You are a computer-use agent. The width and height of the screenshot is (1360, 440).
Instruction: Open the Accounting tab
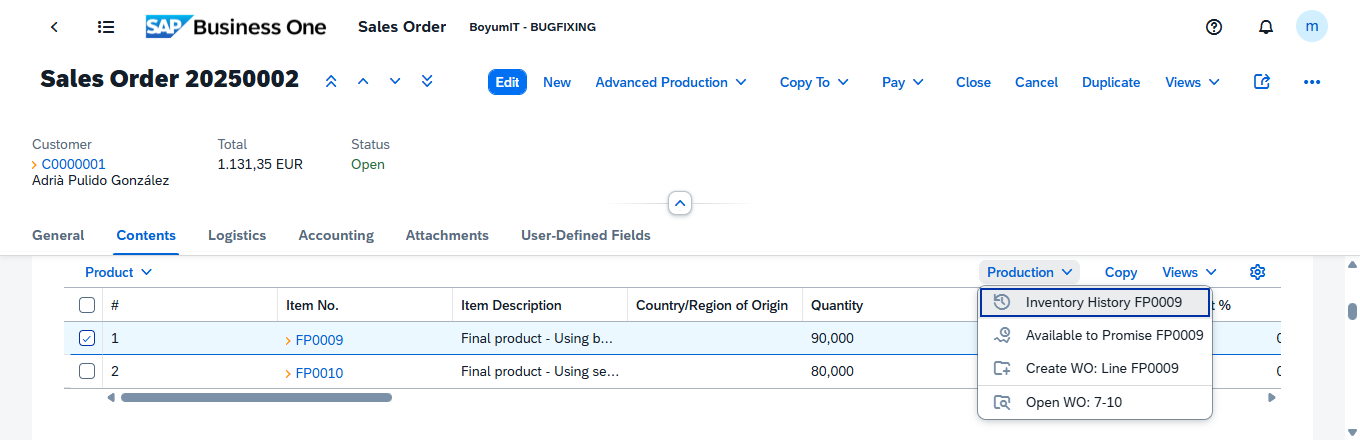(x=336, y=235)
